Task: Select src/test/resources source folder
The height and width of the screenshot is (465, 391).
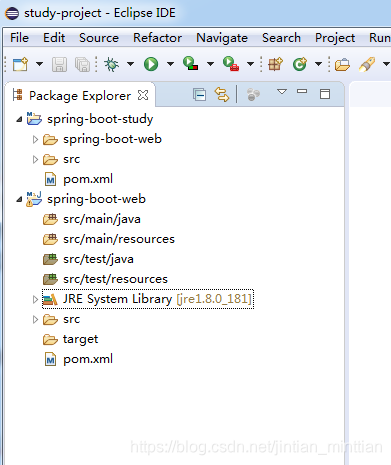Action: [115, 279]
